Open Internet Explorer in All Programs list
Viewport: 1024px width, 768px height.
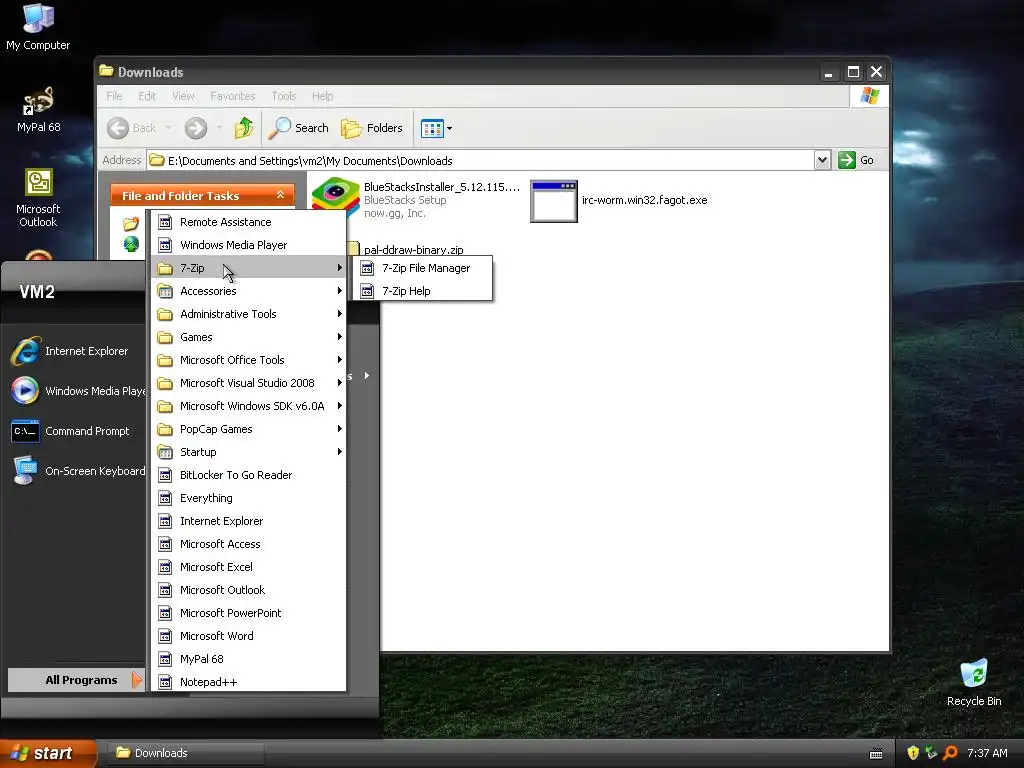249,520
